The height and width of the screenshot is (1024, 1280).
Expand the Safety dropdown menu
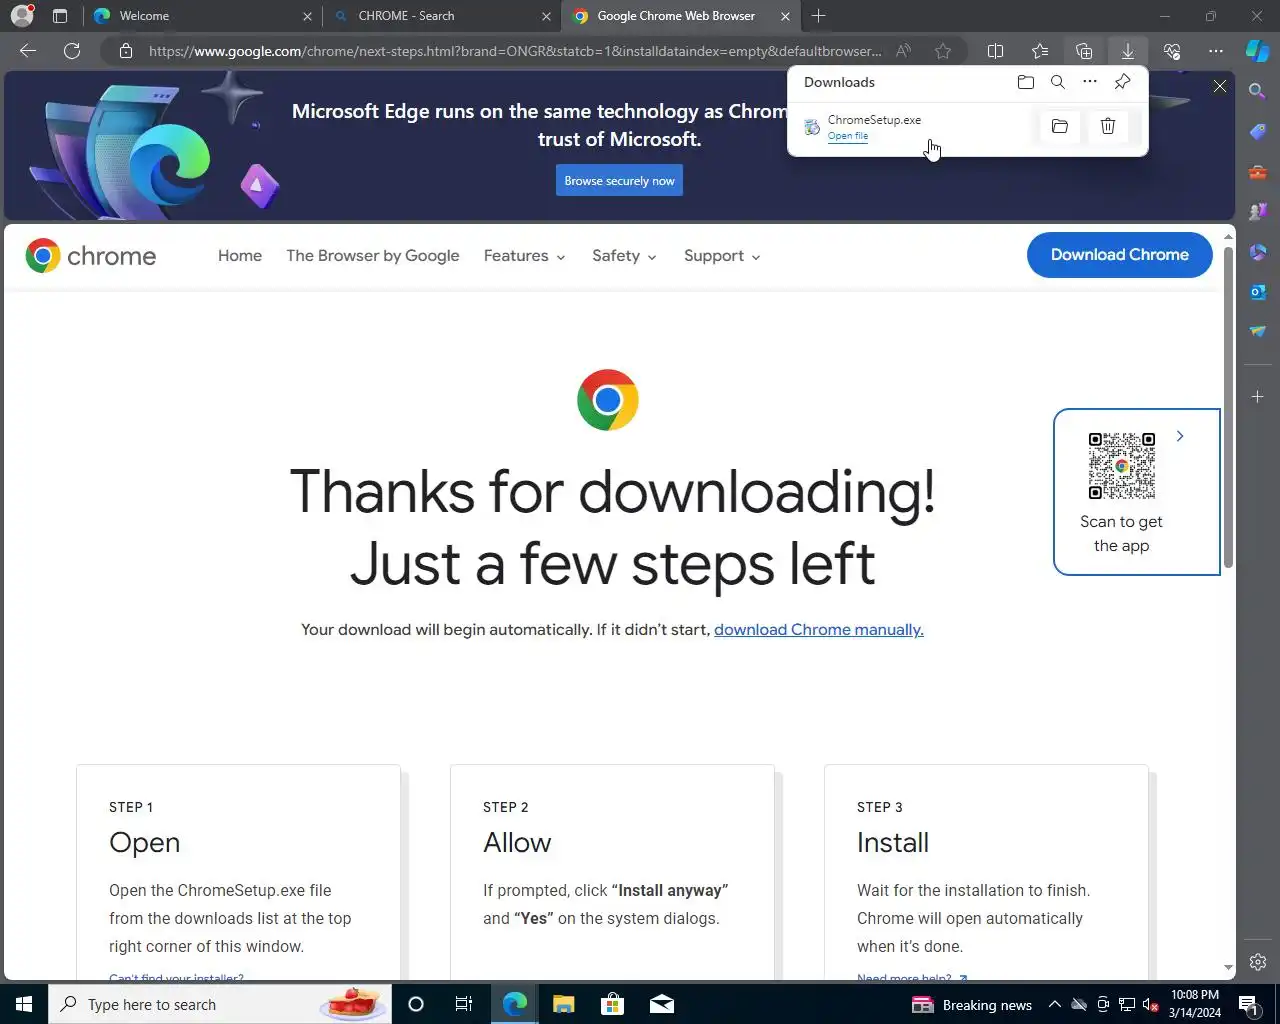624,256
